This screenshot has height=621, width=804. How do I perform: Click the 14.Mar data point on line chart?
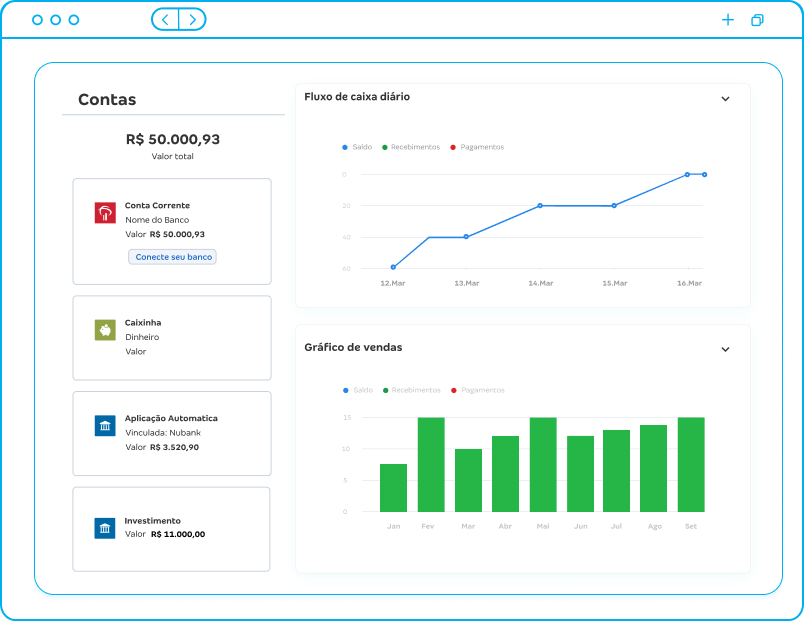[540, 205]
